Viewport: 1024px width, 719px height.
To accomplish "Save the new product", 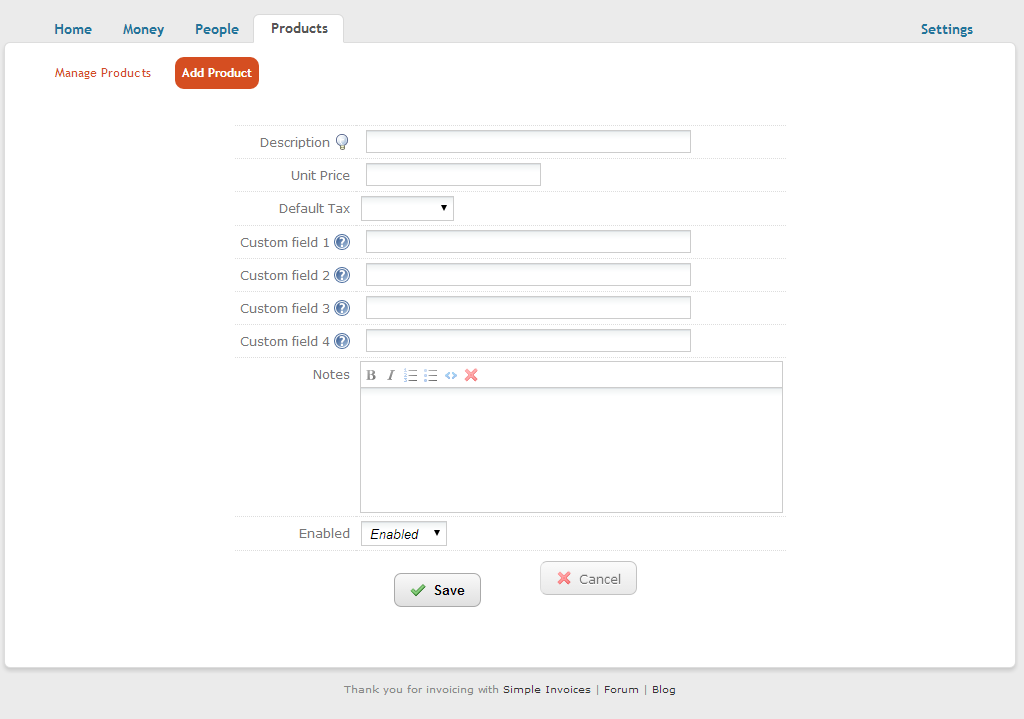I will point(438,590).
